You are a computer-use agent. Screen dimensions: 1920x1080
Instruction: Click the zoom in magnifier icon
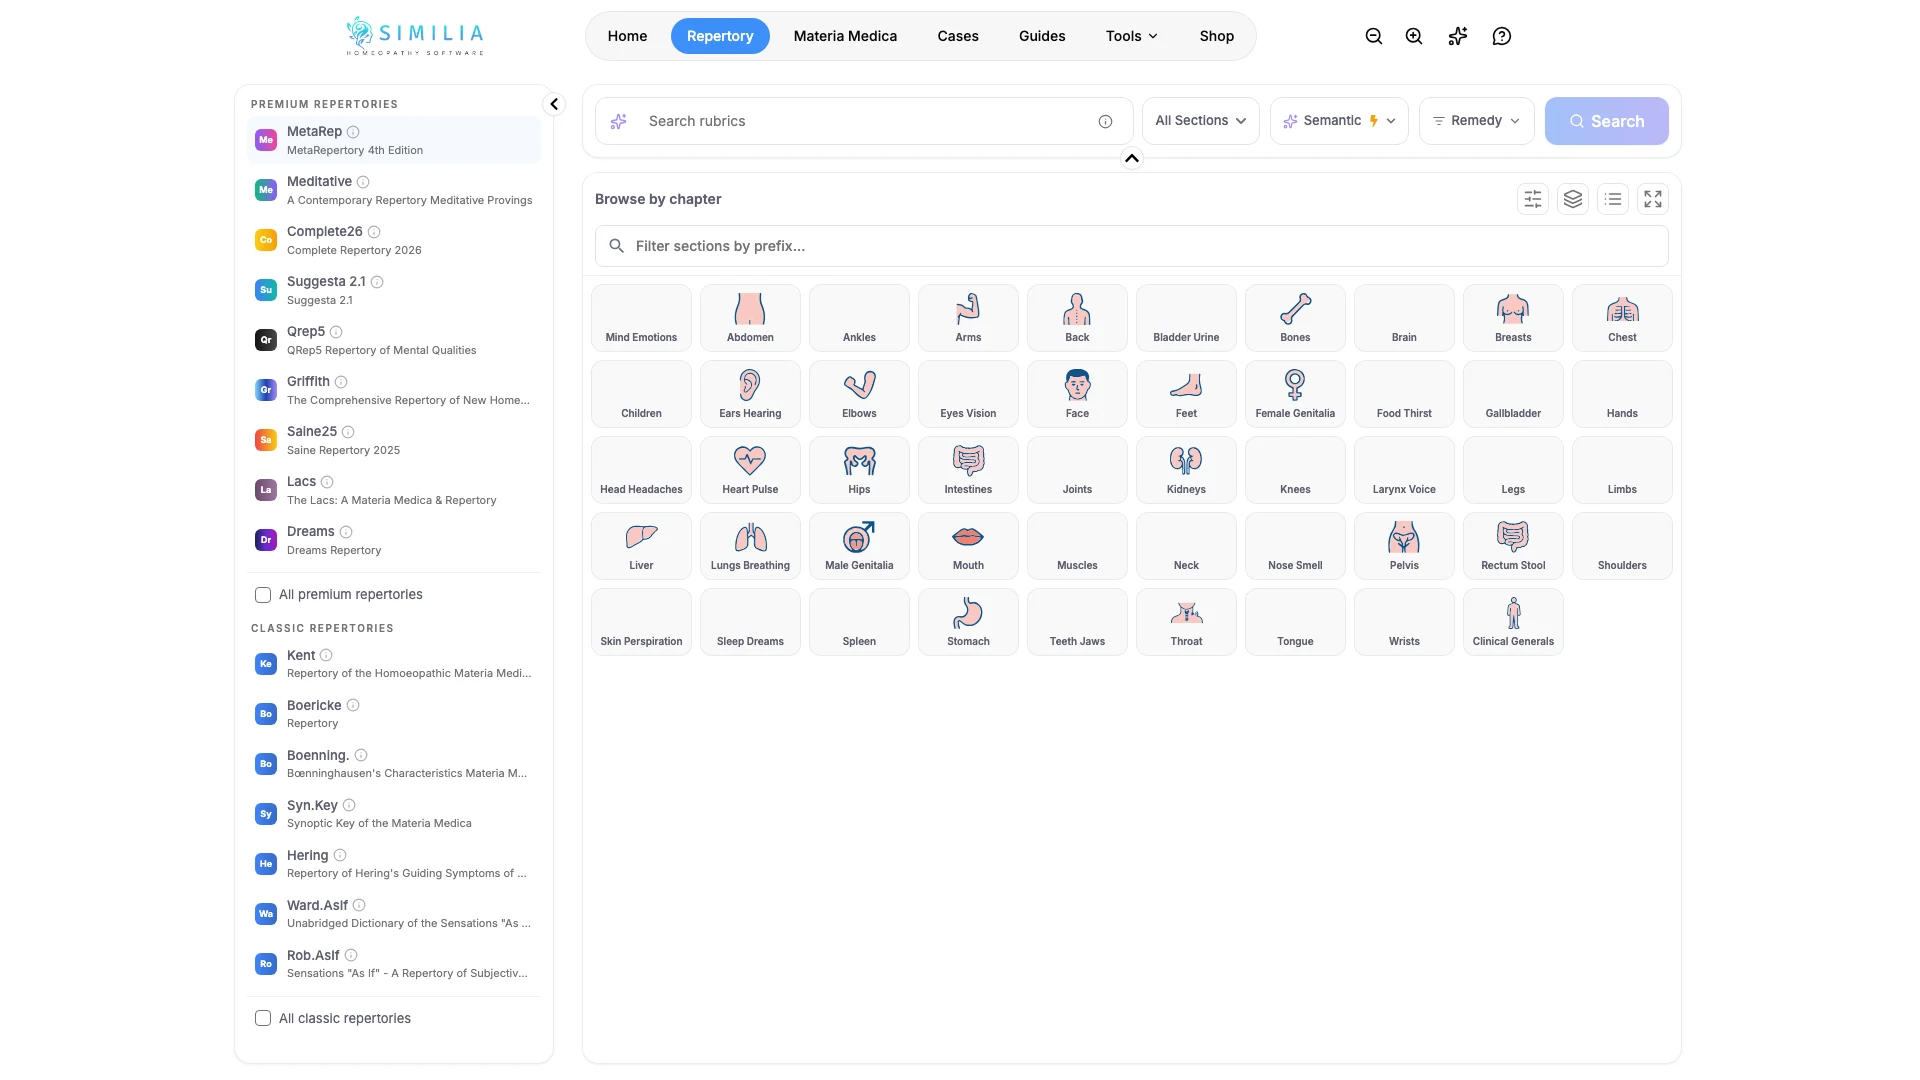1414,36
